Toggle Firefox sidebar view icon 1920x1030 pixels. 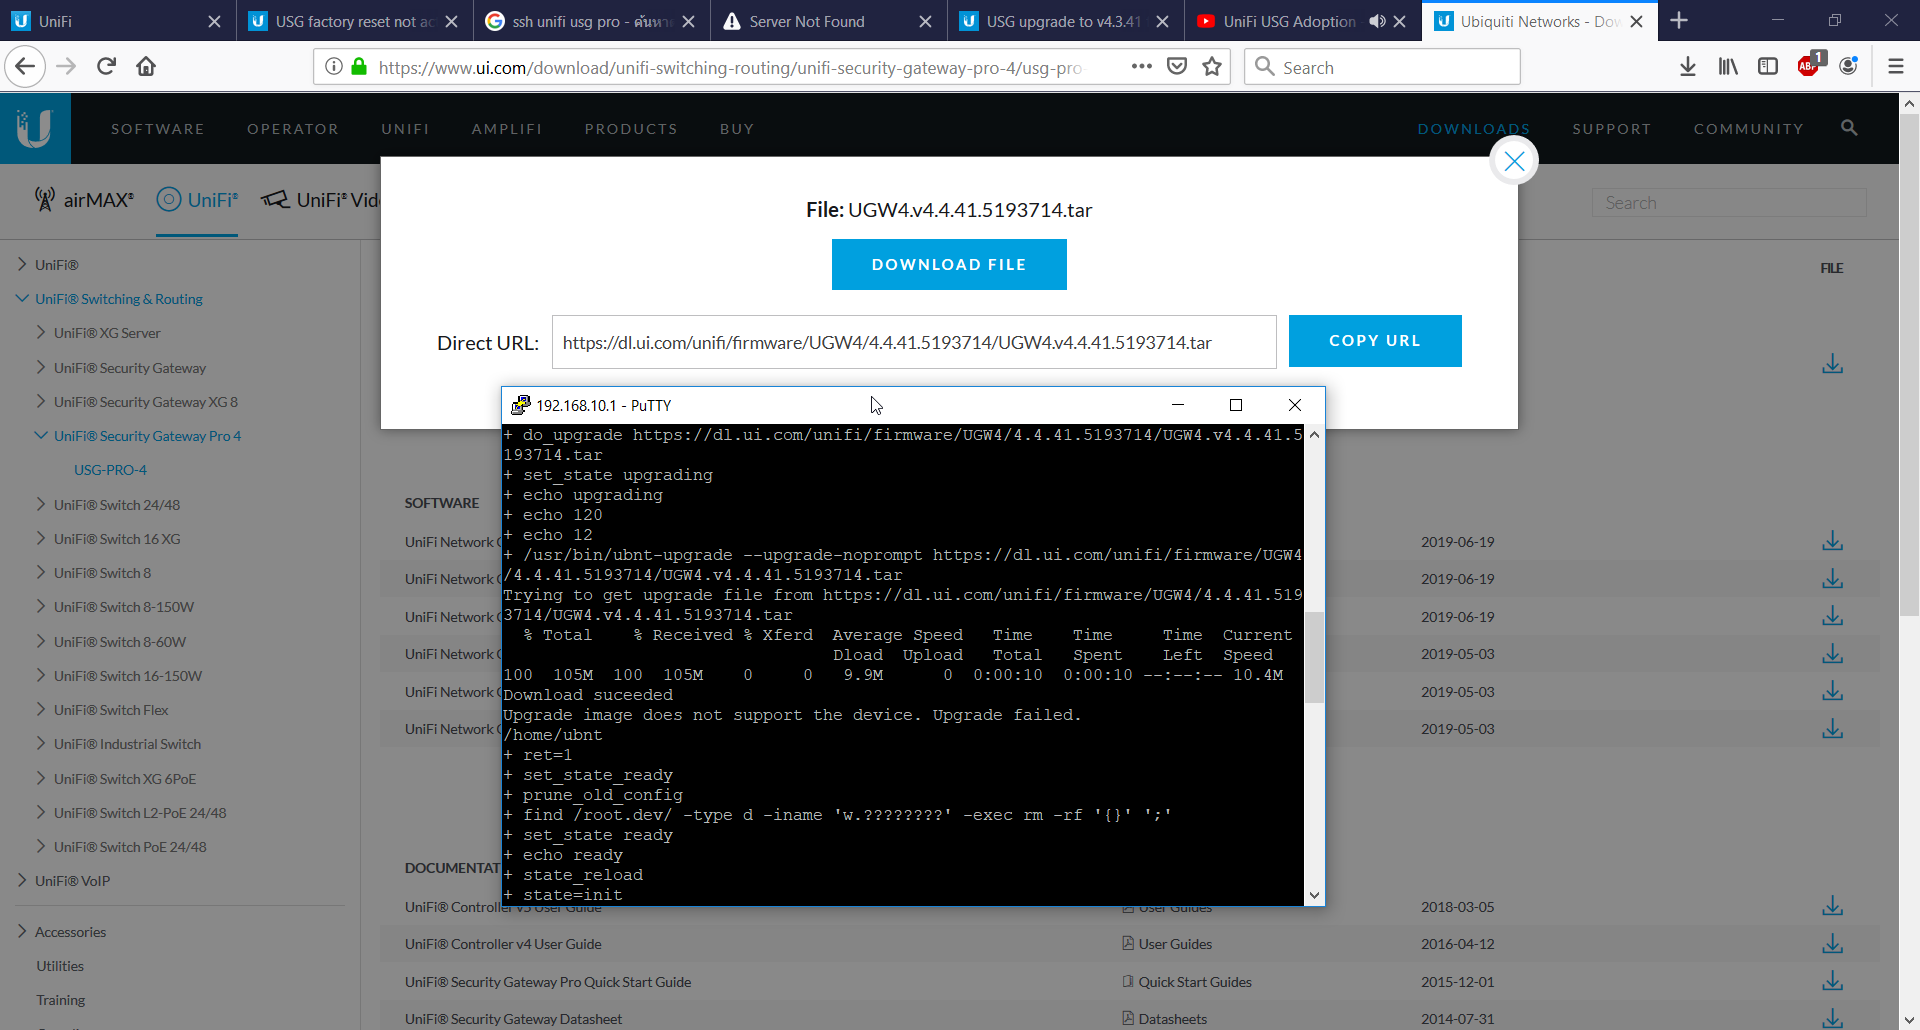pyautogui.click(x=1768, y=67)
